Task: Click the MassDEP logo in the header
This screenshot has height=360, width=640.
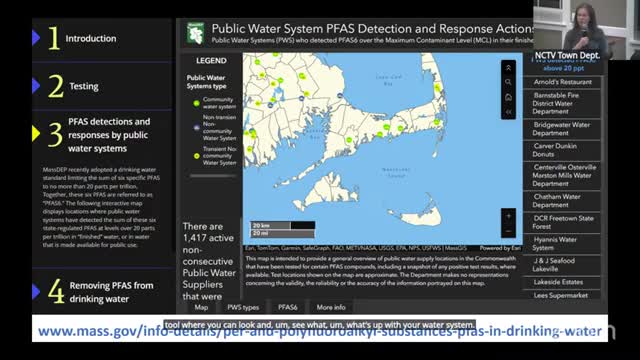Action: pyautogui.click(x=195, y=33)
